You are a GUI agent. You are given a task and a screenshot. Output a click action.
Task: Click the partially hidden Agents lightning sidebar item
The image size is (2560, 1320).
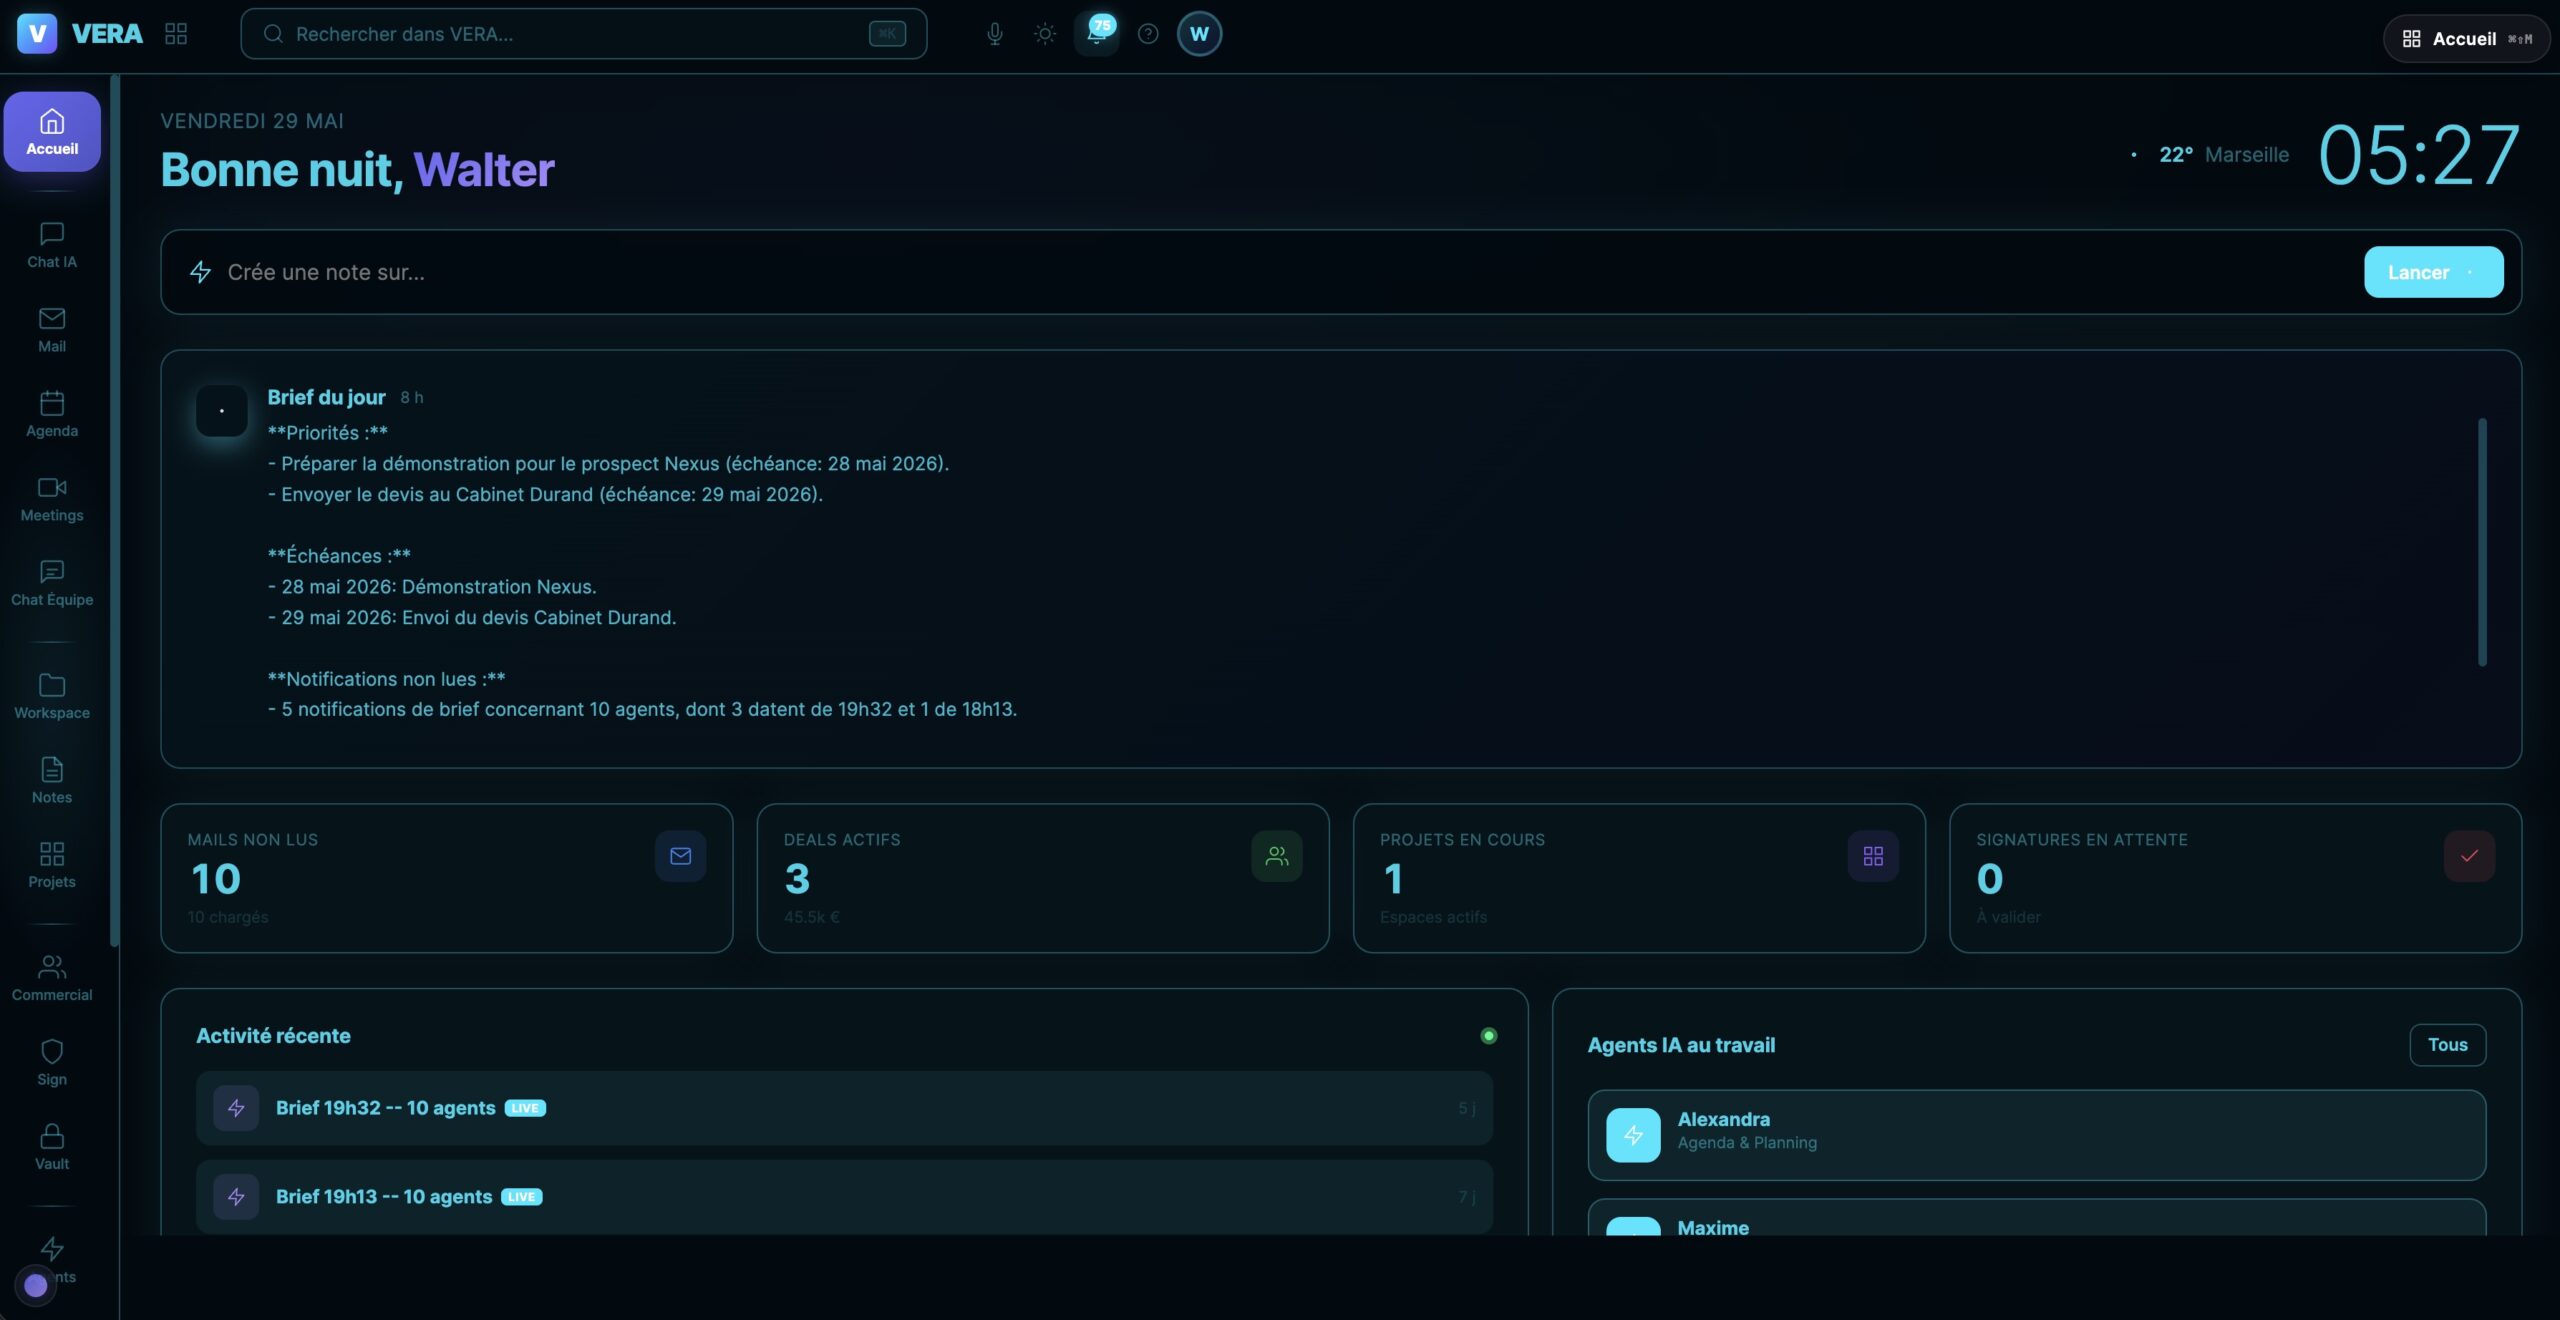(x=52, y=1258)
